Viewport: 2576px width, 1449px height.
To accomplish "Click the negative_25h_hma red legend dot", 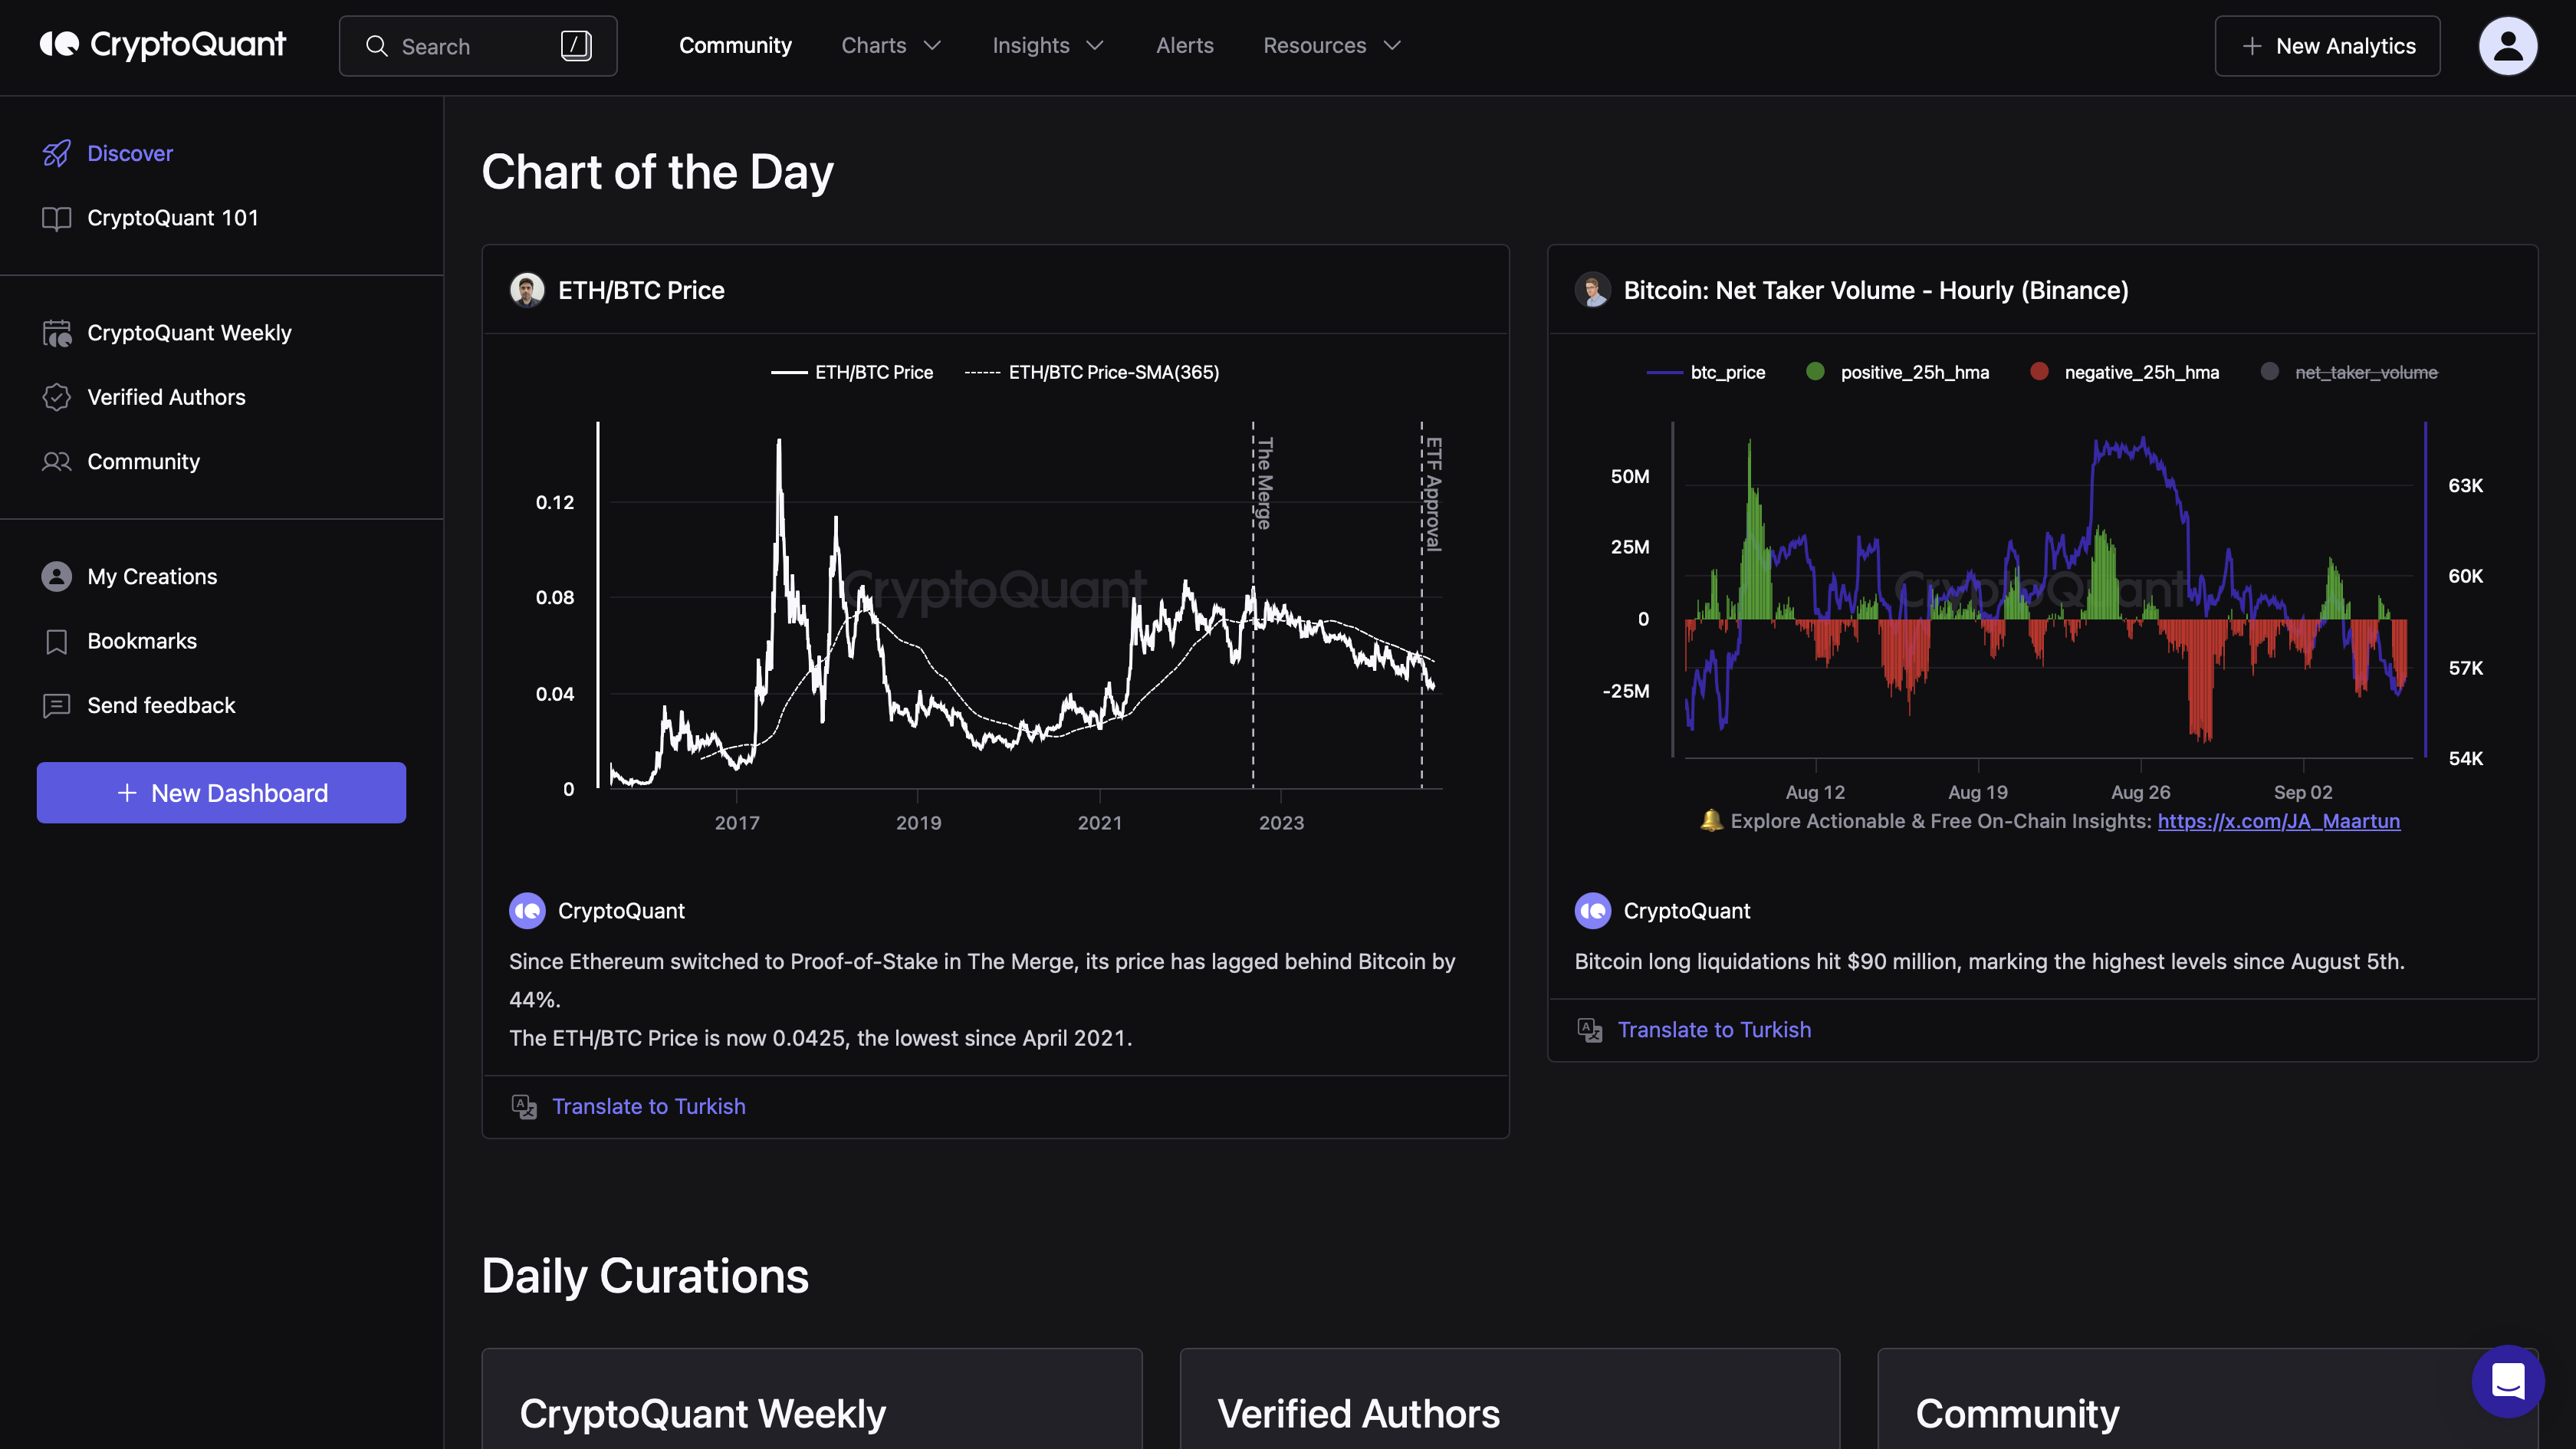I will click(2039, 372).
